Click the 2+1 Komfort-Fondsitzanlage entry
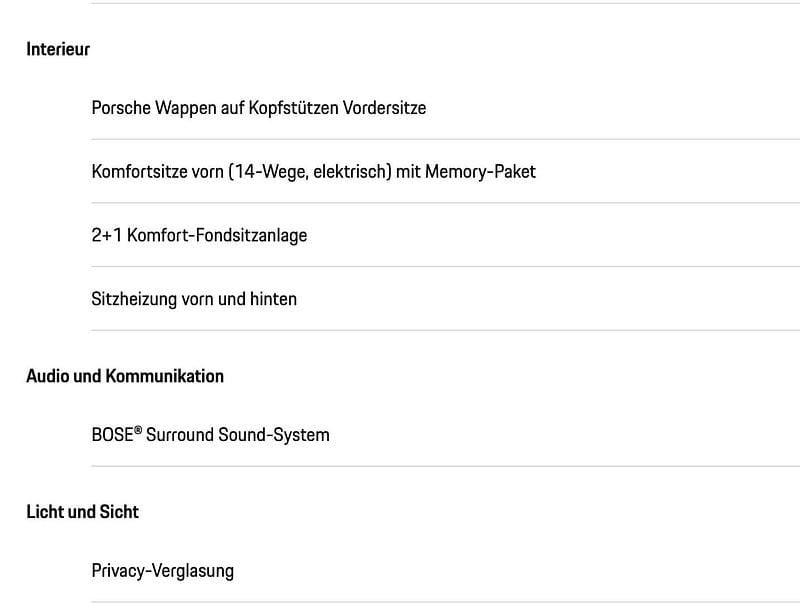Viewport: 800px width, 603px height. (x=199, y=235)
